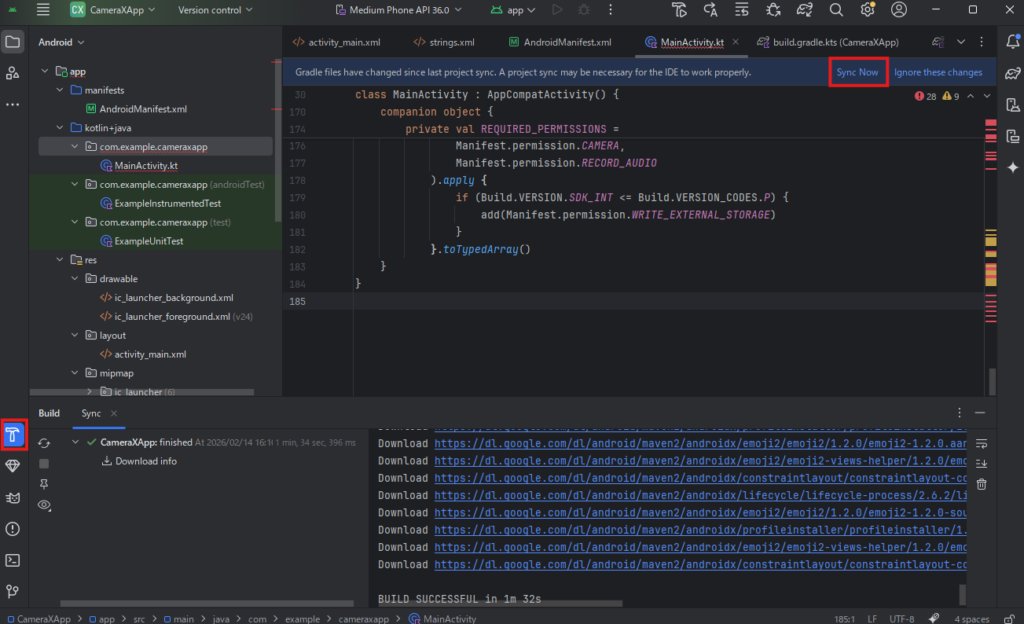Collapse the res folder in project tree
This screenshot has width=1024, height=624.
[61, 260]
